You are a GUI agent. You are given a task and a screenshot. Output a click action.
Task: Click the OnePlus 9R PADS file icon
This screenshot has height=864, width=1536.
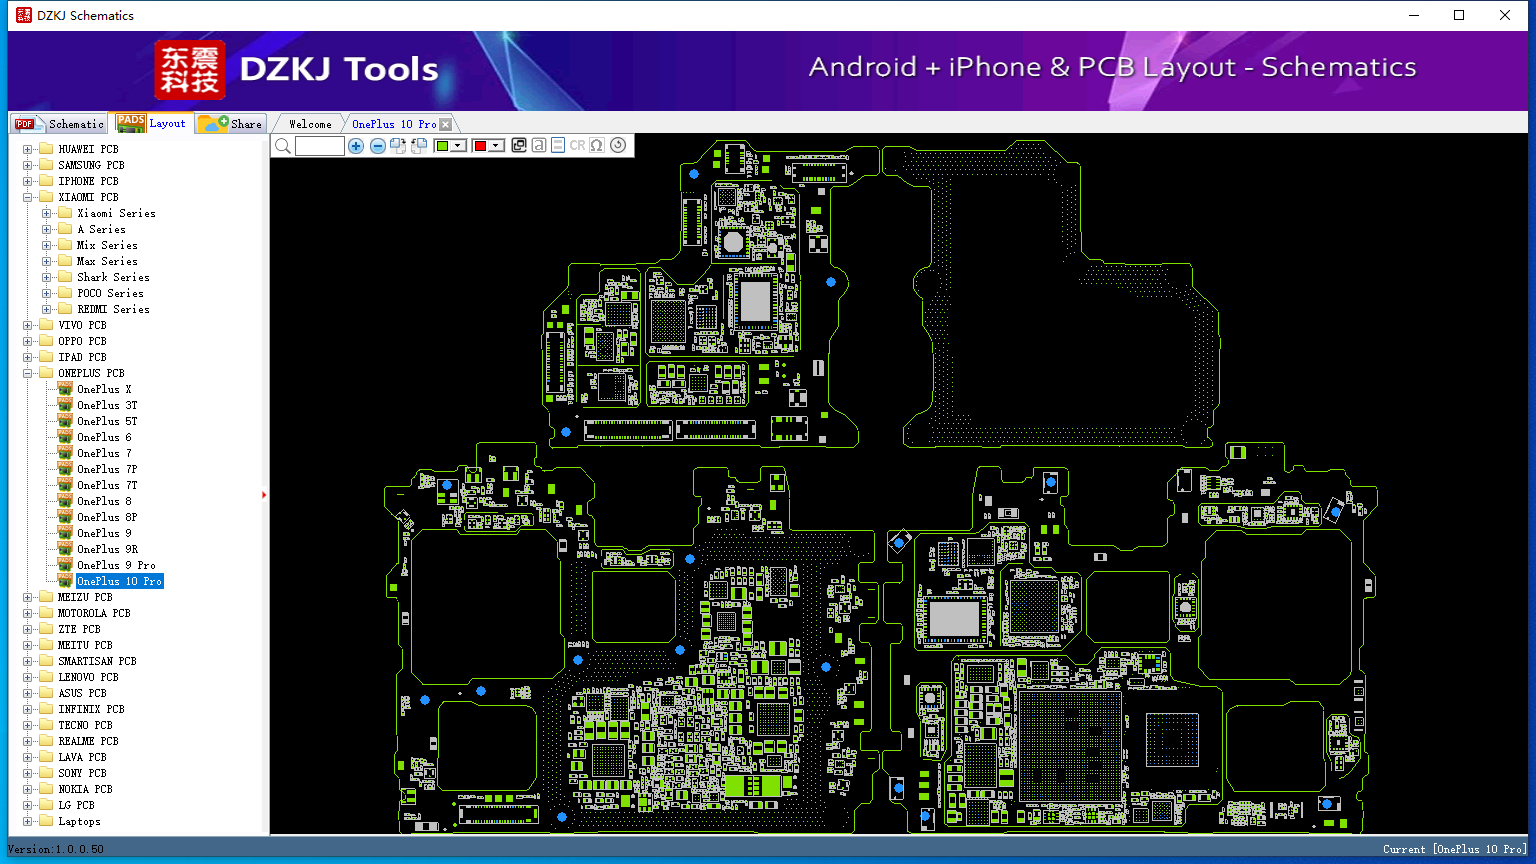(x=65, y=549)
